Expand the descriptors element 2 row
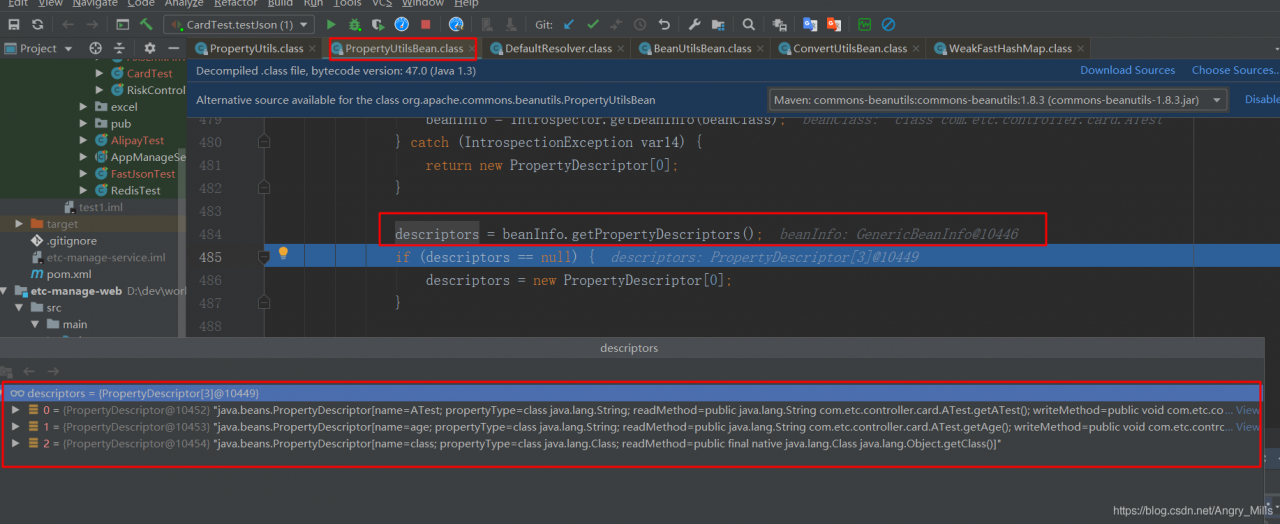Screen dimensions: 1280x524 15,443
